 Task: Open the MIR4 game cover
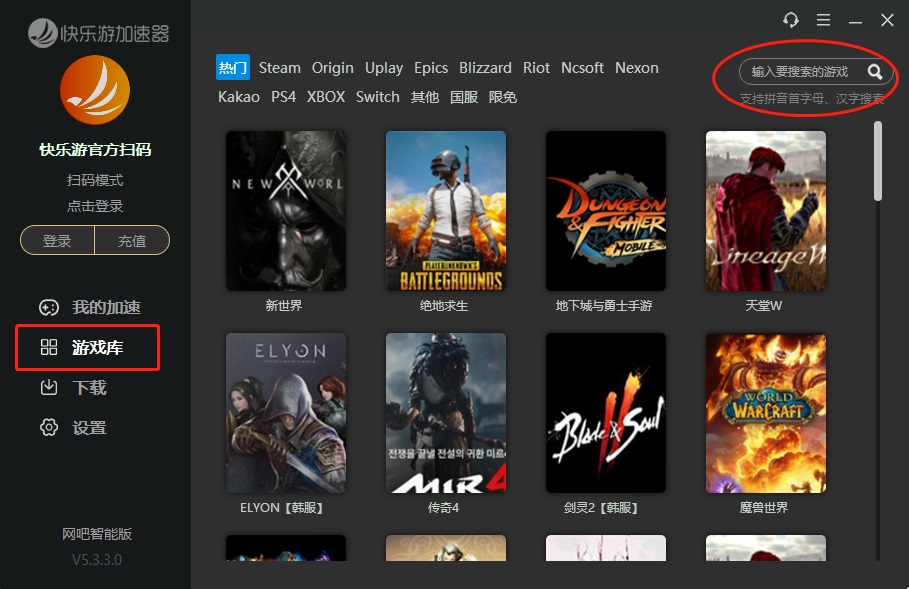446,413
